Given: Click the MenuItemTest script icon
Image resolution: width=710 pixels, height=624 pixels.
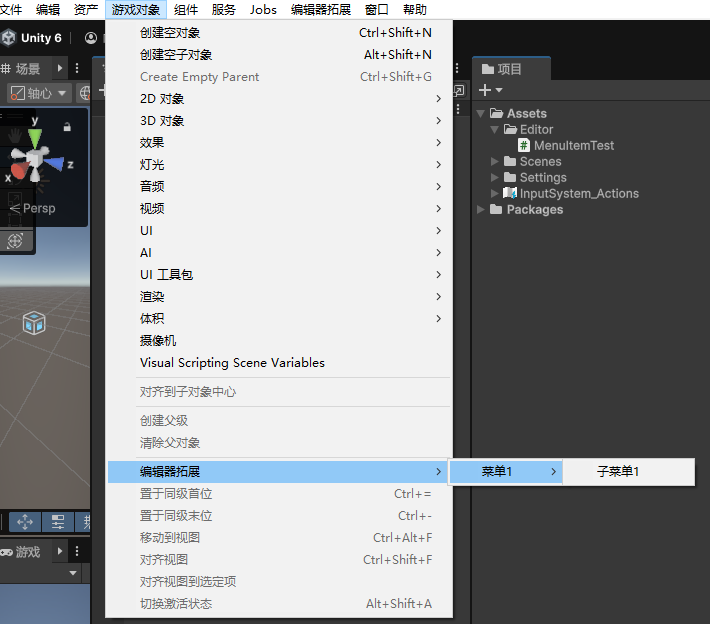Looking at the screenshot, I should pyautogui.click(x=524, y=146).
